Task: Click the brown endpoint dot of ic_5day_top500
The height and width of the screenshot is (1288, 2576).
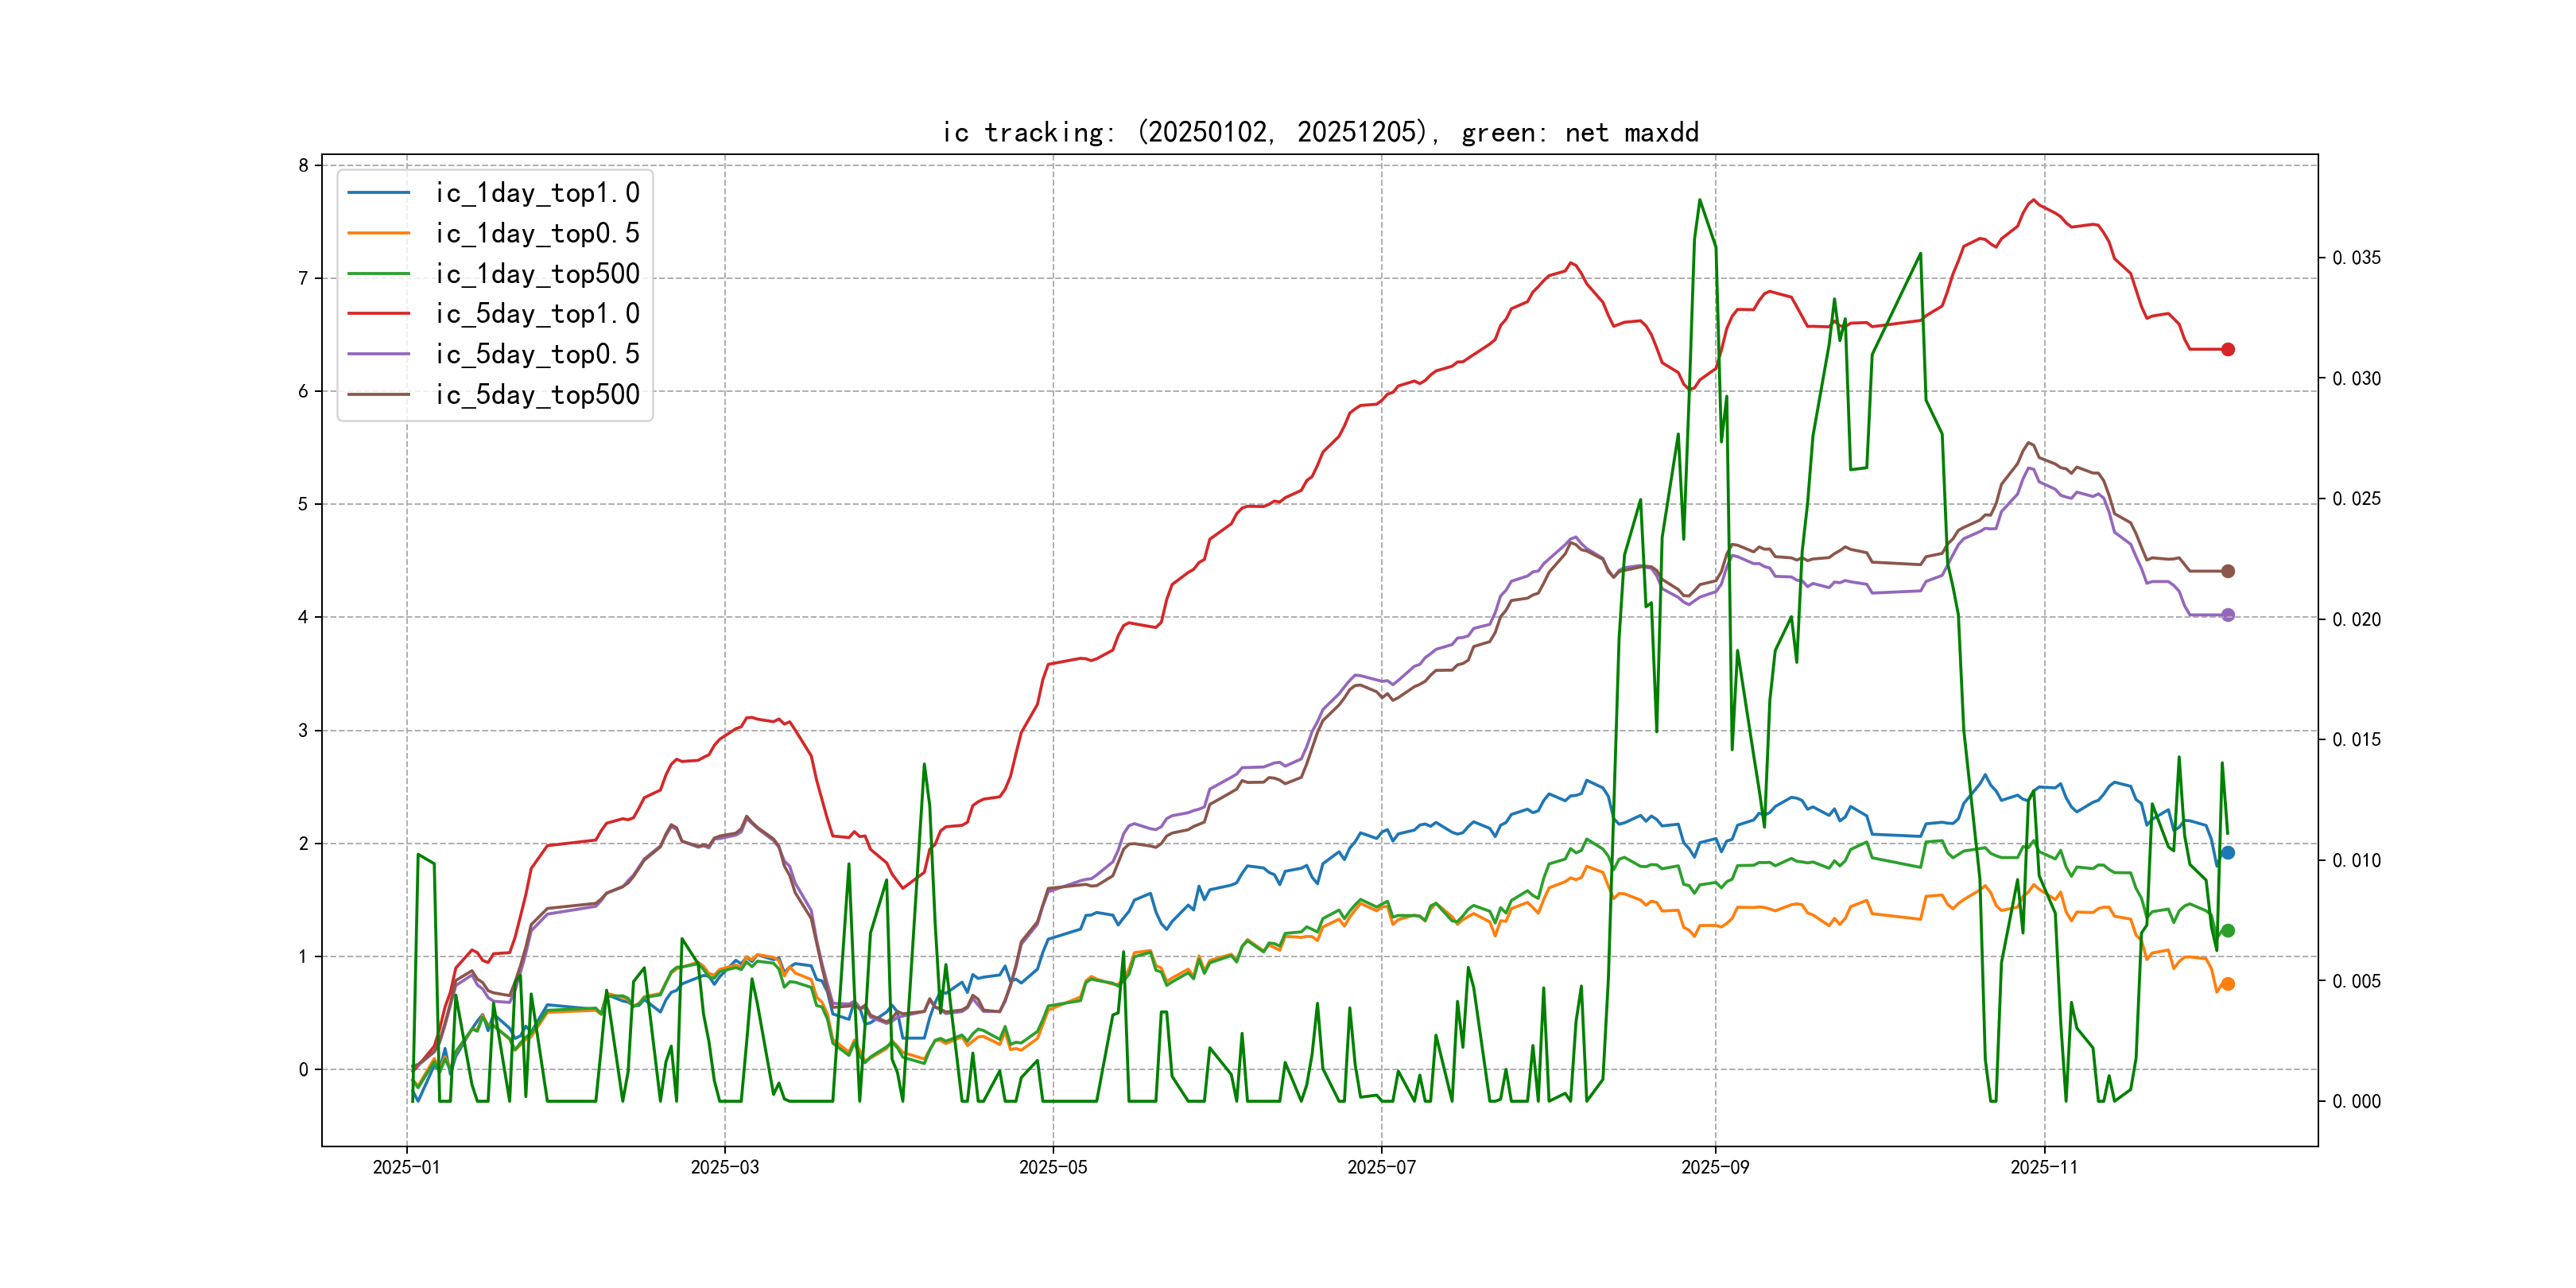Action: [2227, 571]
